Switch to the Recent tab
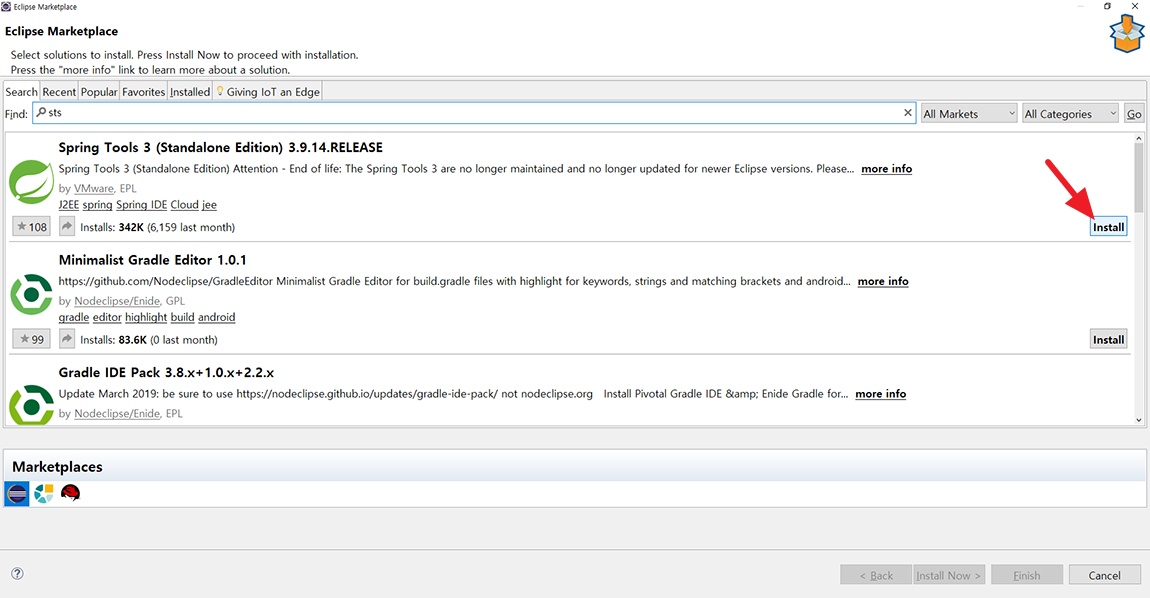 pyautogui.click(x=59, y=92)
